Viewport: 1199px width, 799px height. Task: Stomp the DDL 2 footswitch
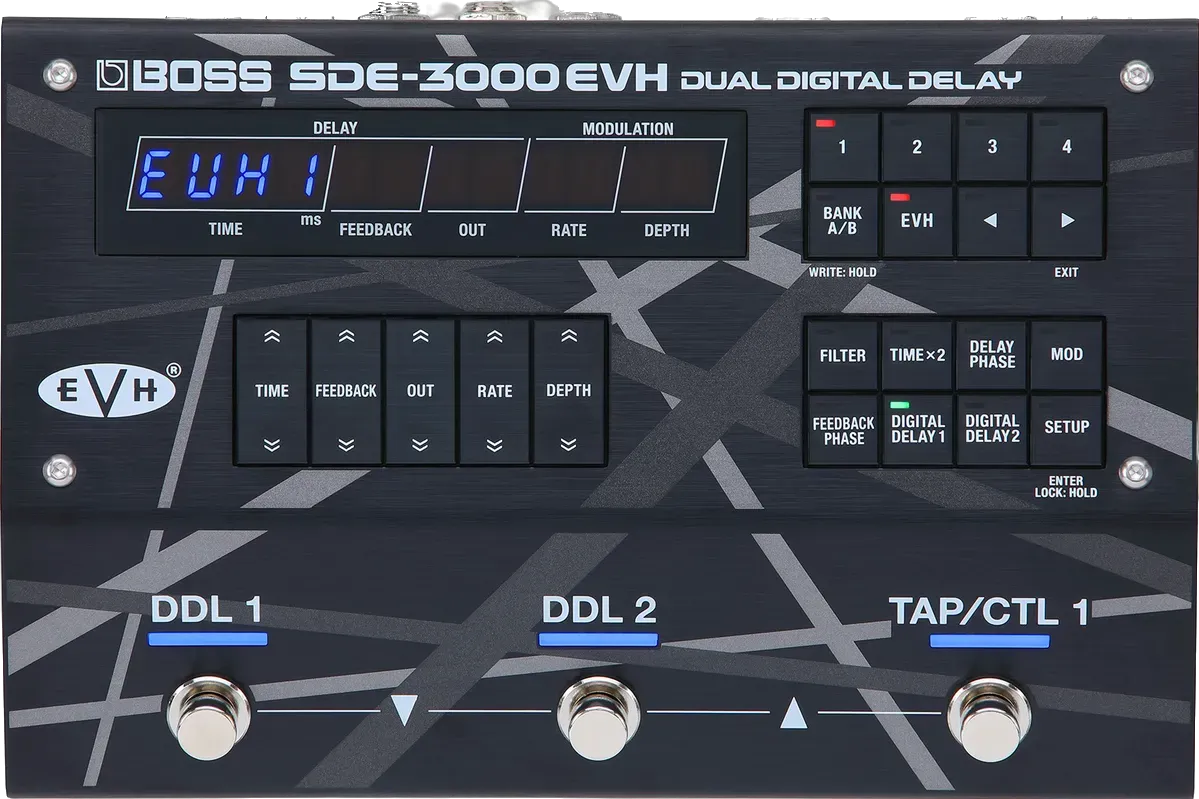pos(599,718)
